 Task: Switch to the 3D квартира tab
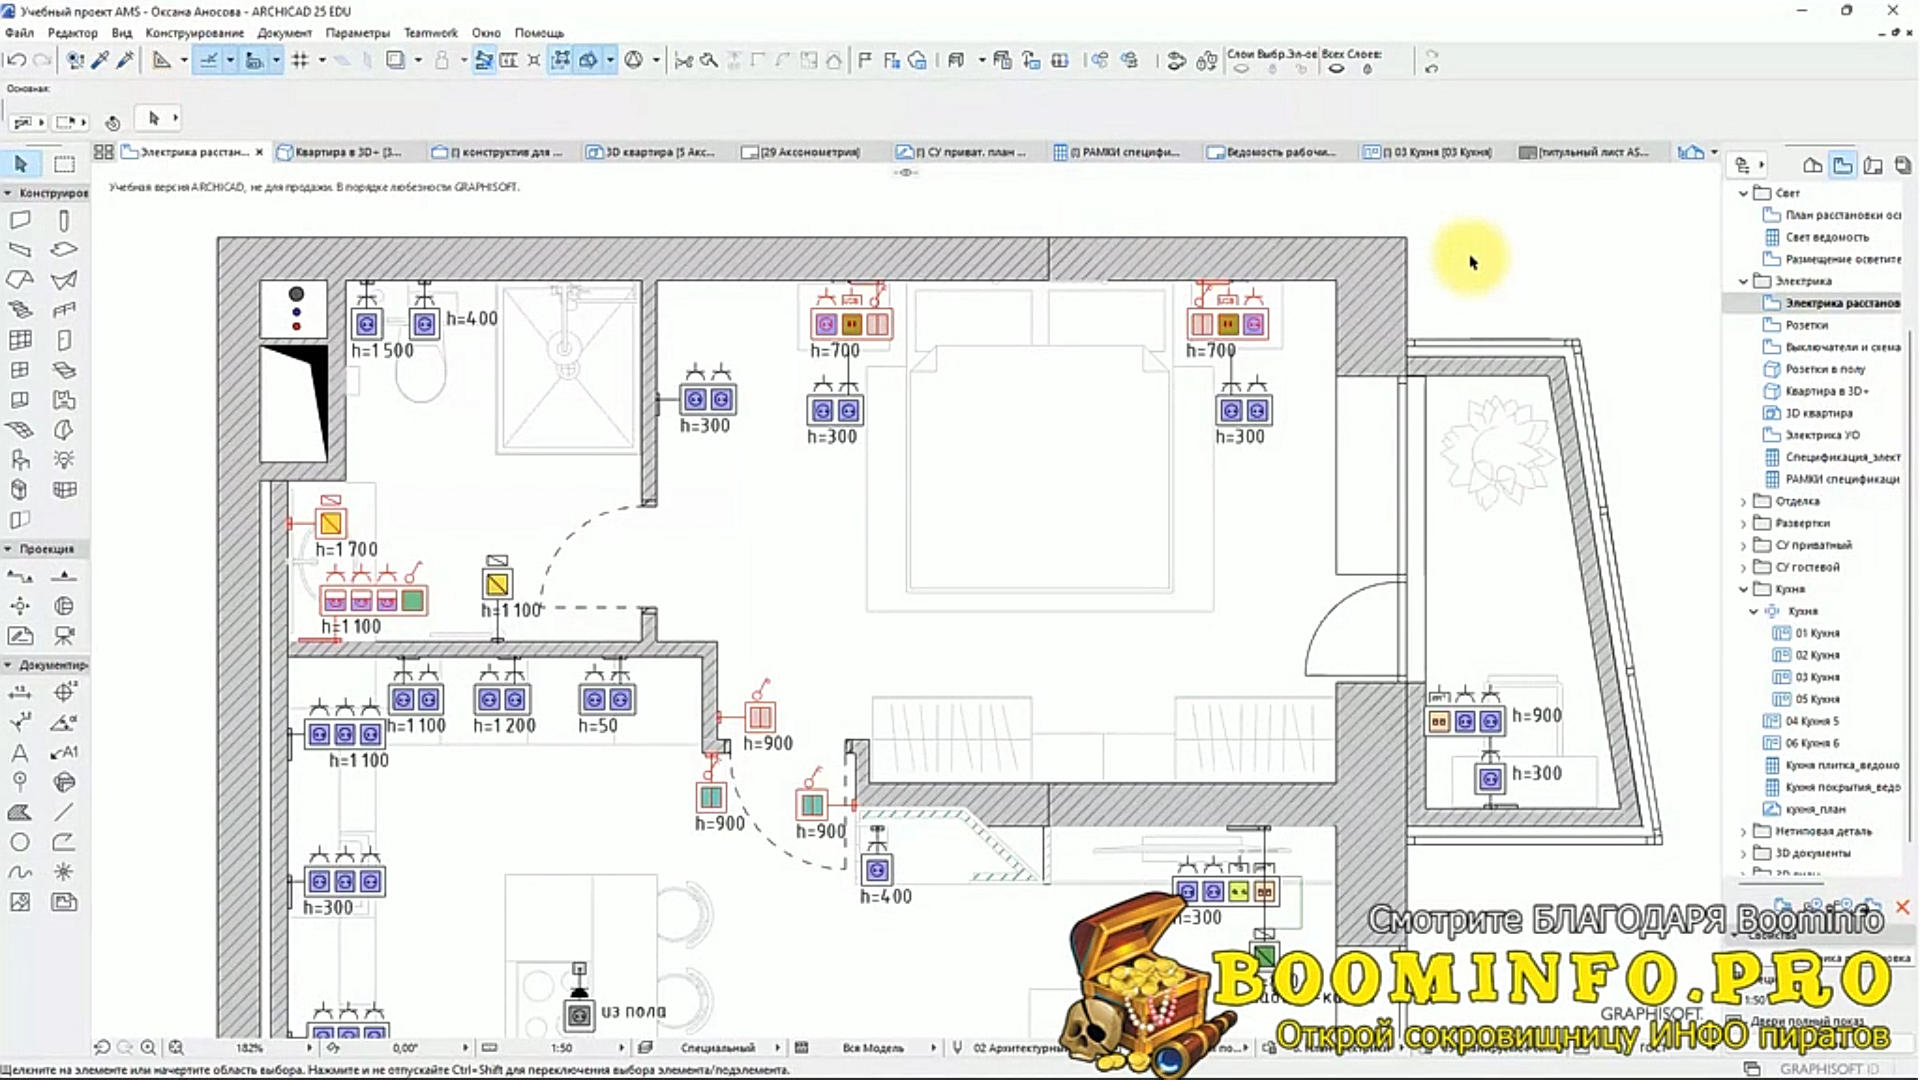651,152
